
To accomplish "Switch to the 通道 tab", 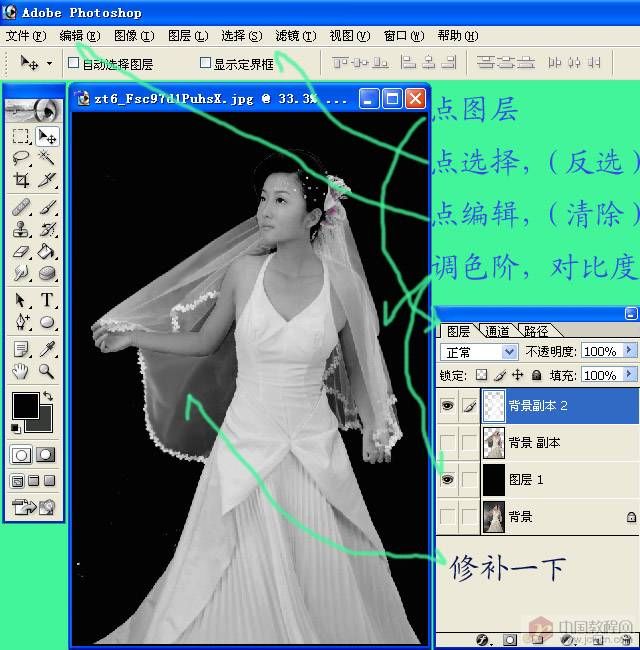I will click(496, 331).
